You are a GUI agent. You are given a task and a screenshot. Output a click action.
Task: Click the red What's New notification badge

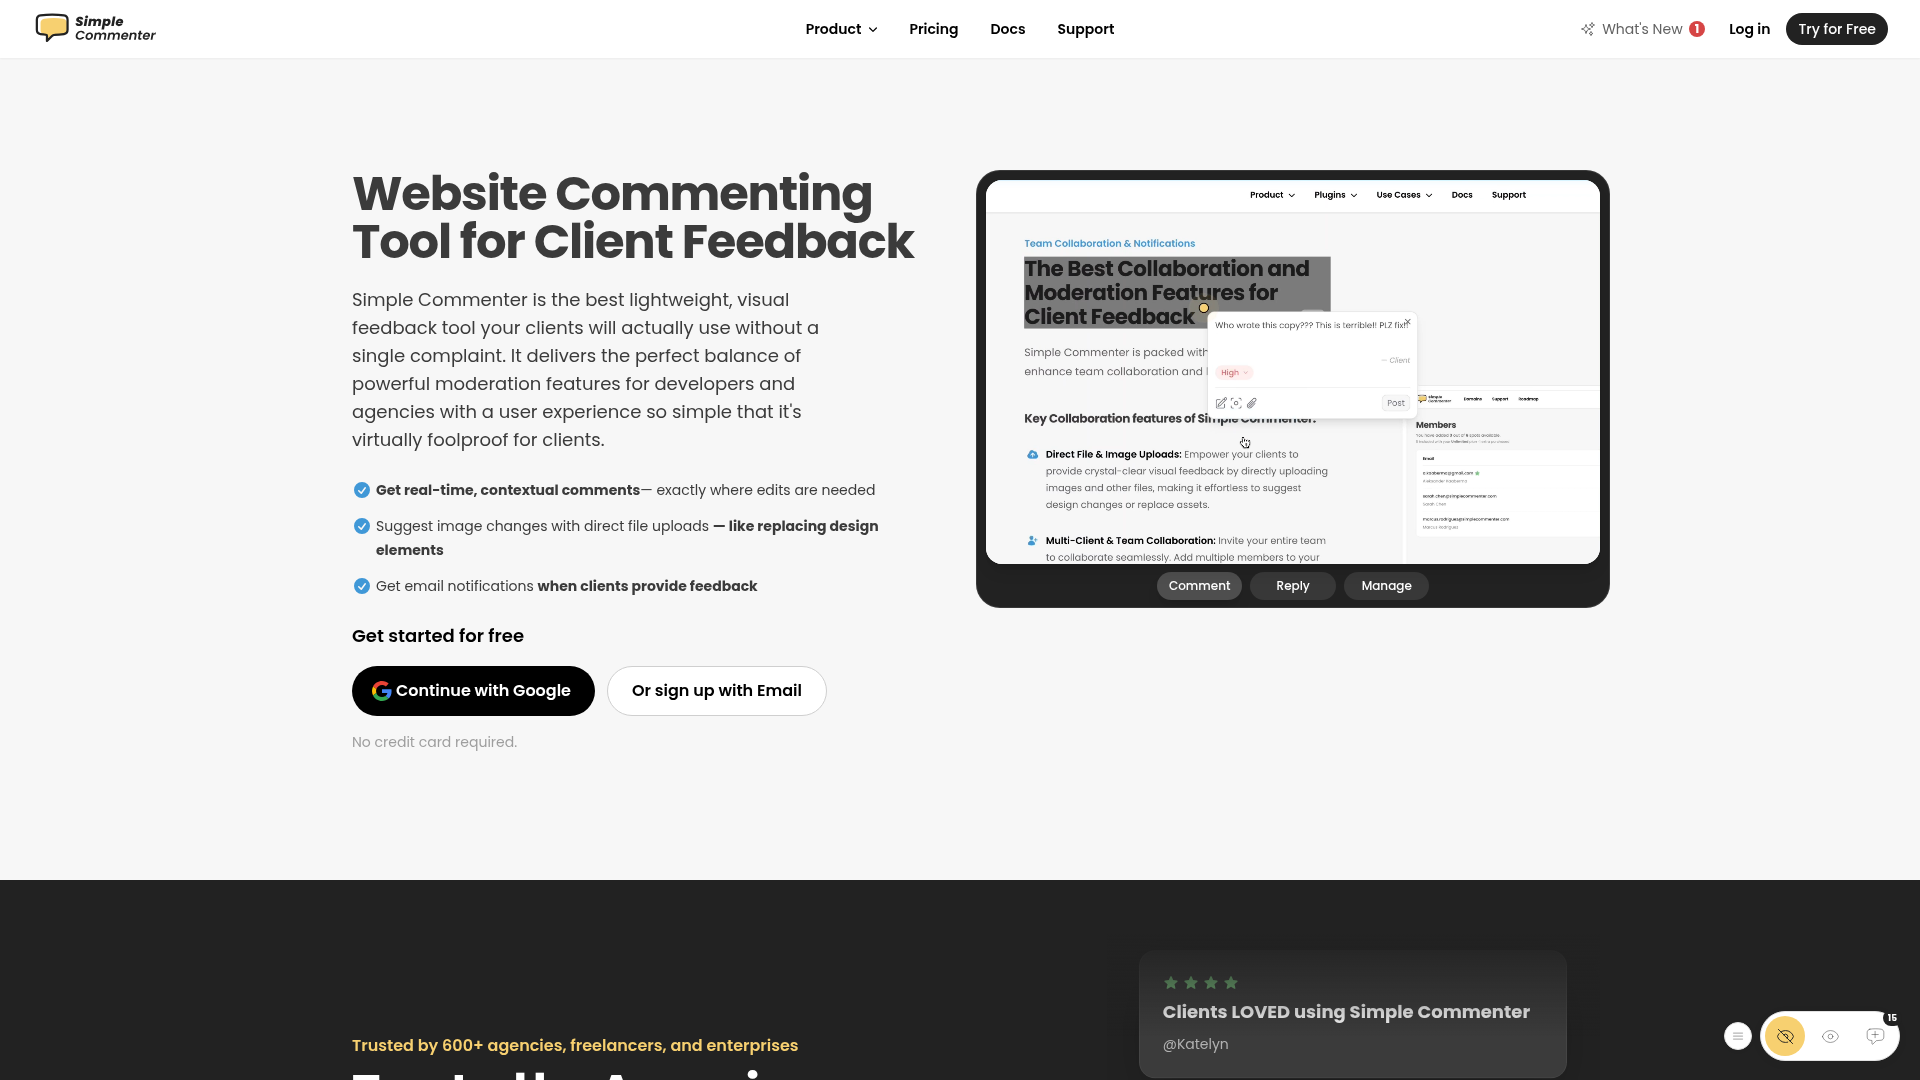1697,29
